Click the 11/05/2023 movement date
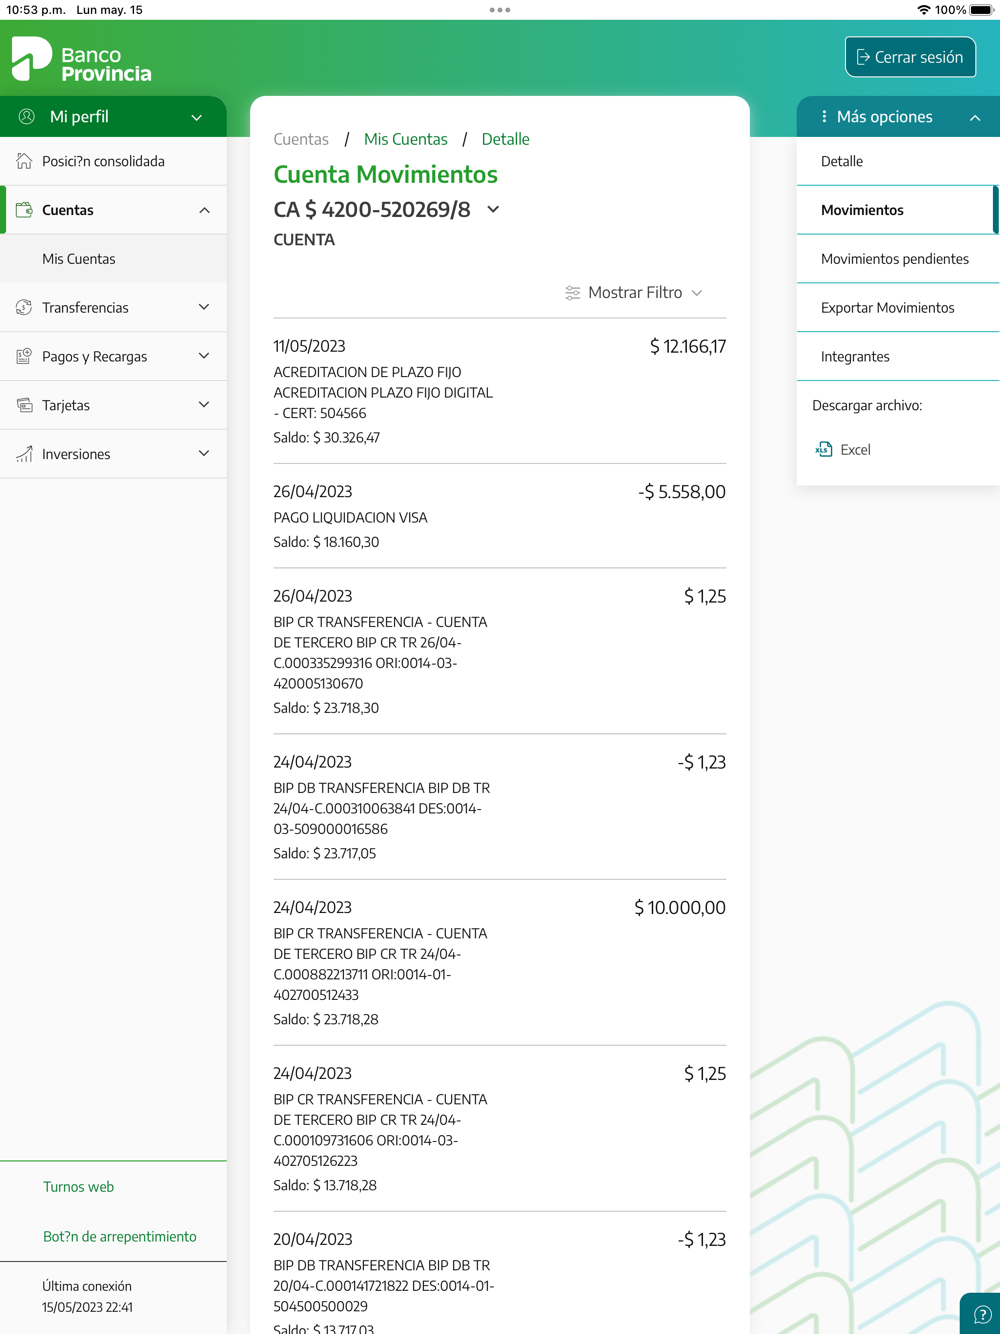This screenshot has height=1334, width=1000. (x=309, y=346)
